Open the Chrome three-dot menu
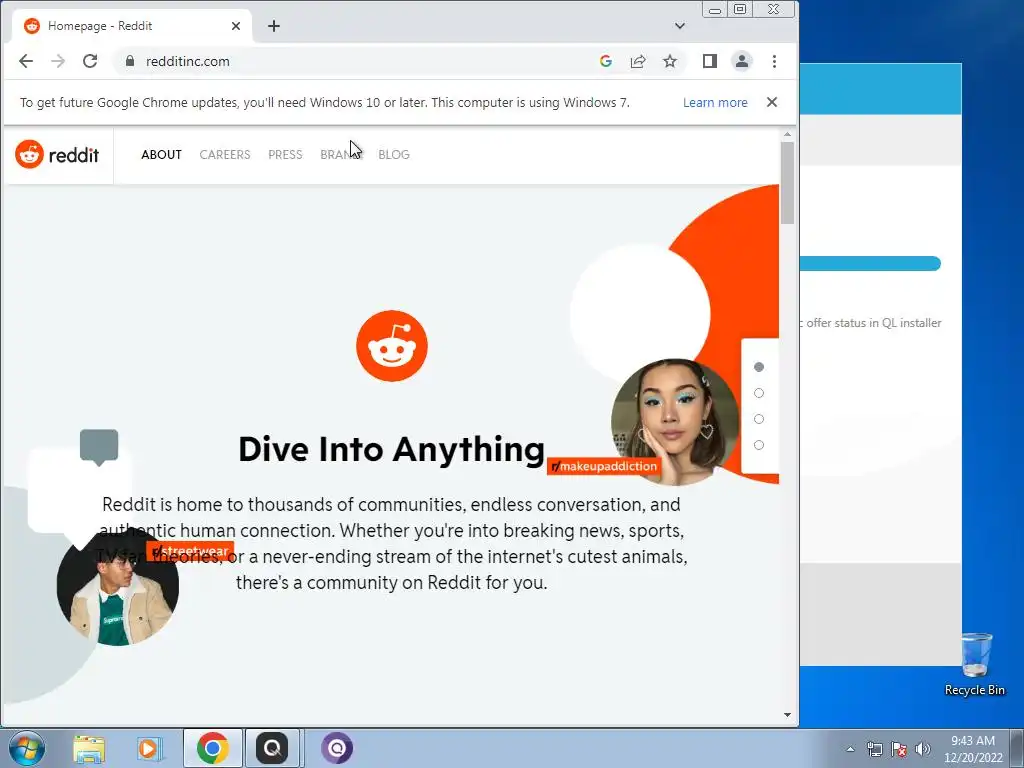The width and height of the screenshot is (1024, 768). [774, 61]
